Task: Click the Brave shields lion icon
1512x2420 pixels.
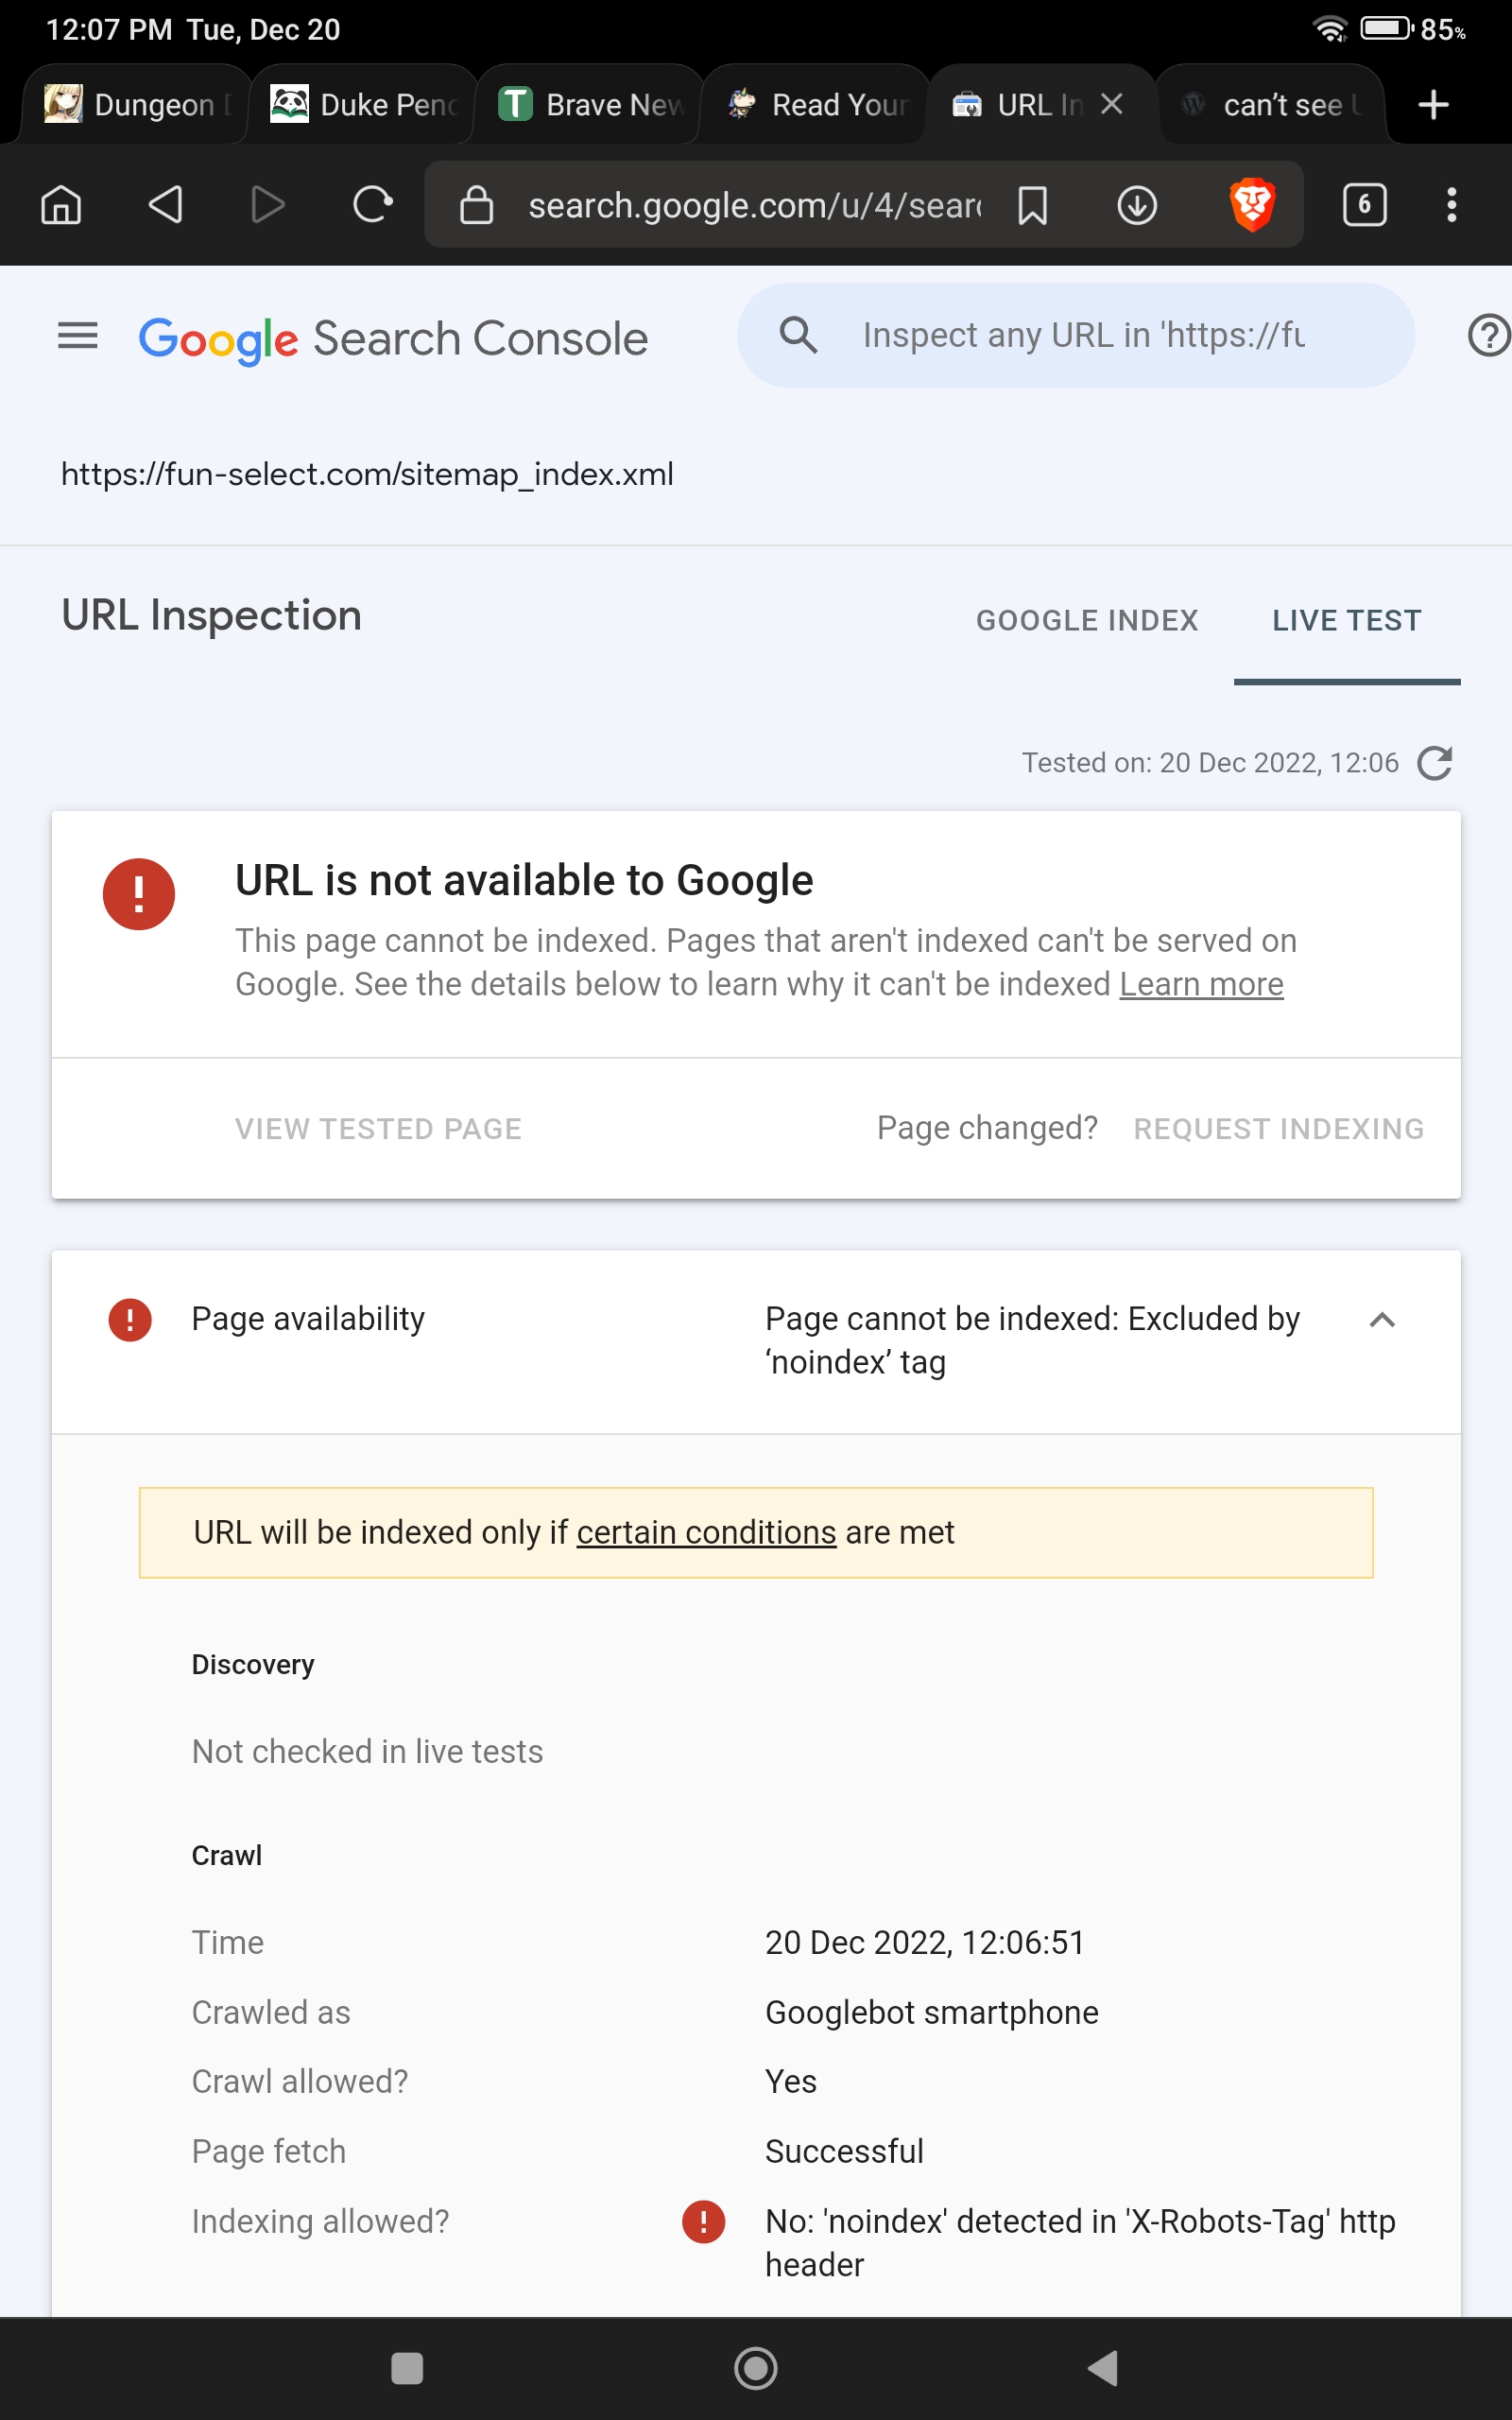Action: [1252, 205]
